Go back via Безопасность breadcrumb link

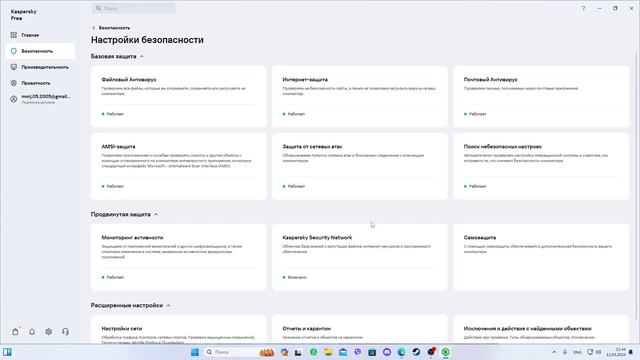pyautogui.click(x=114, y=28)
